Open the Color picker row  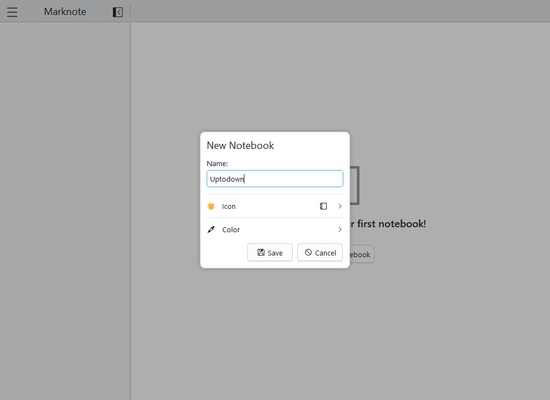[x=275, y=229]
